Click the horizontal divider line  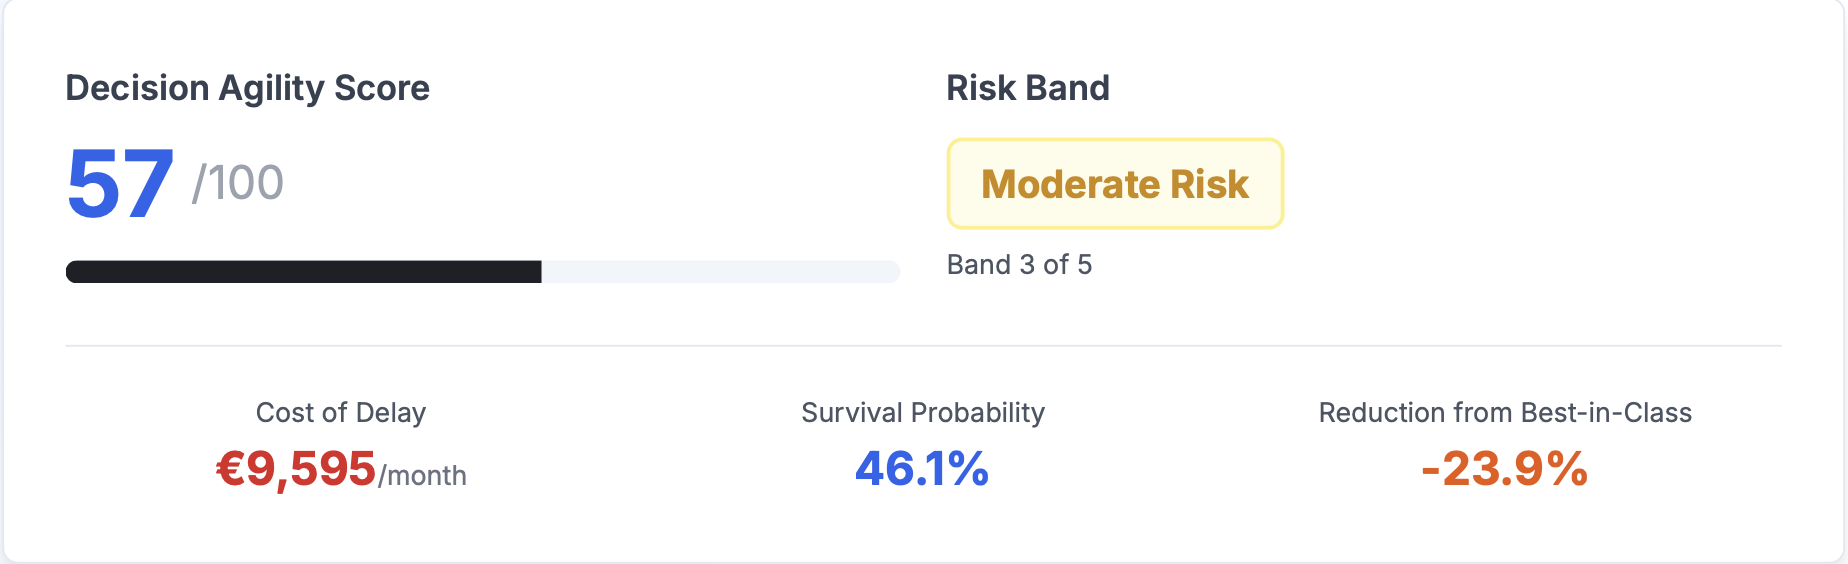tap(922, 346)
